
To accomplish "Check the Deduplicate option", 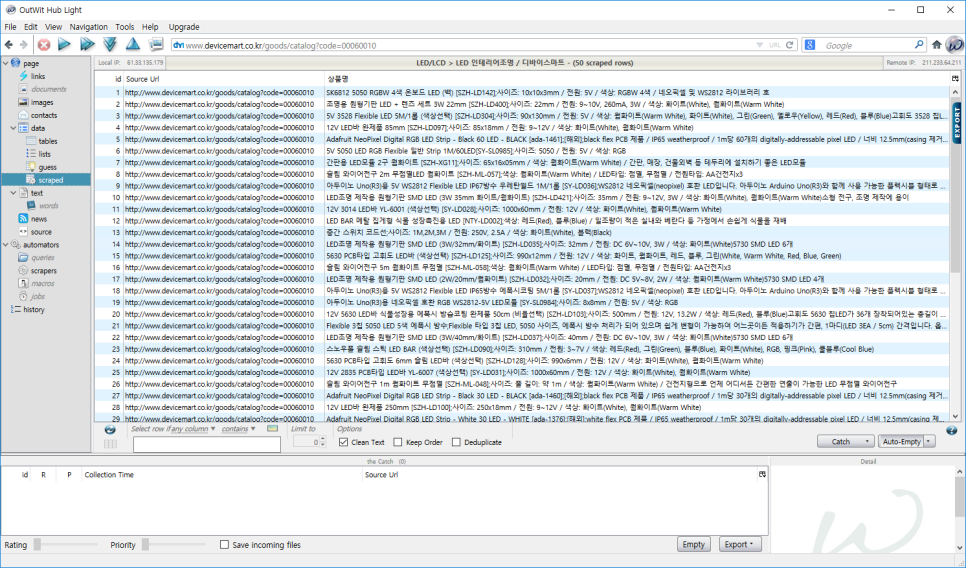I will [457, 442].
